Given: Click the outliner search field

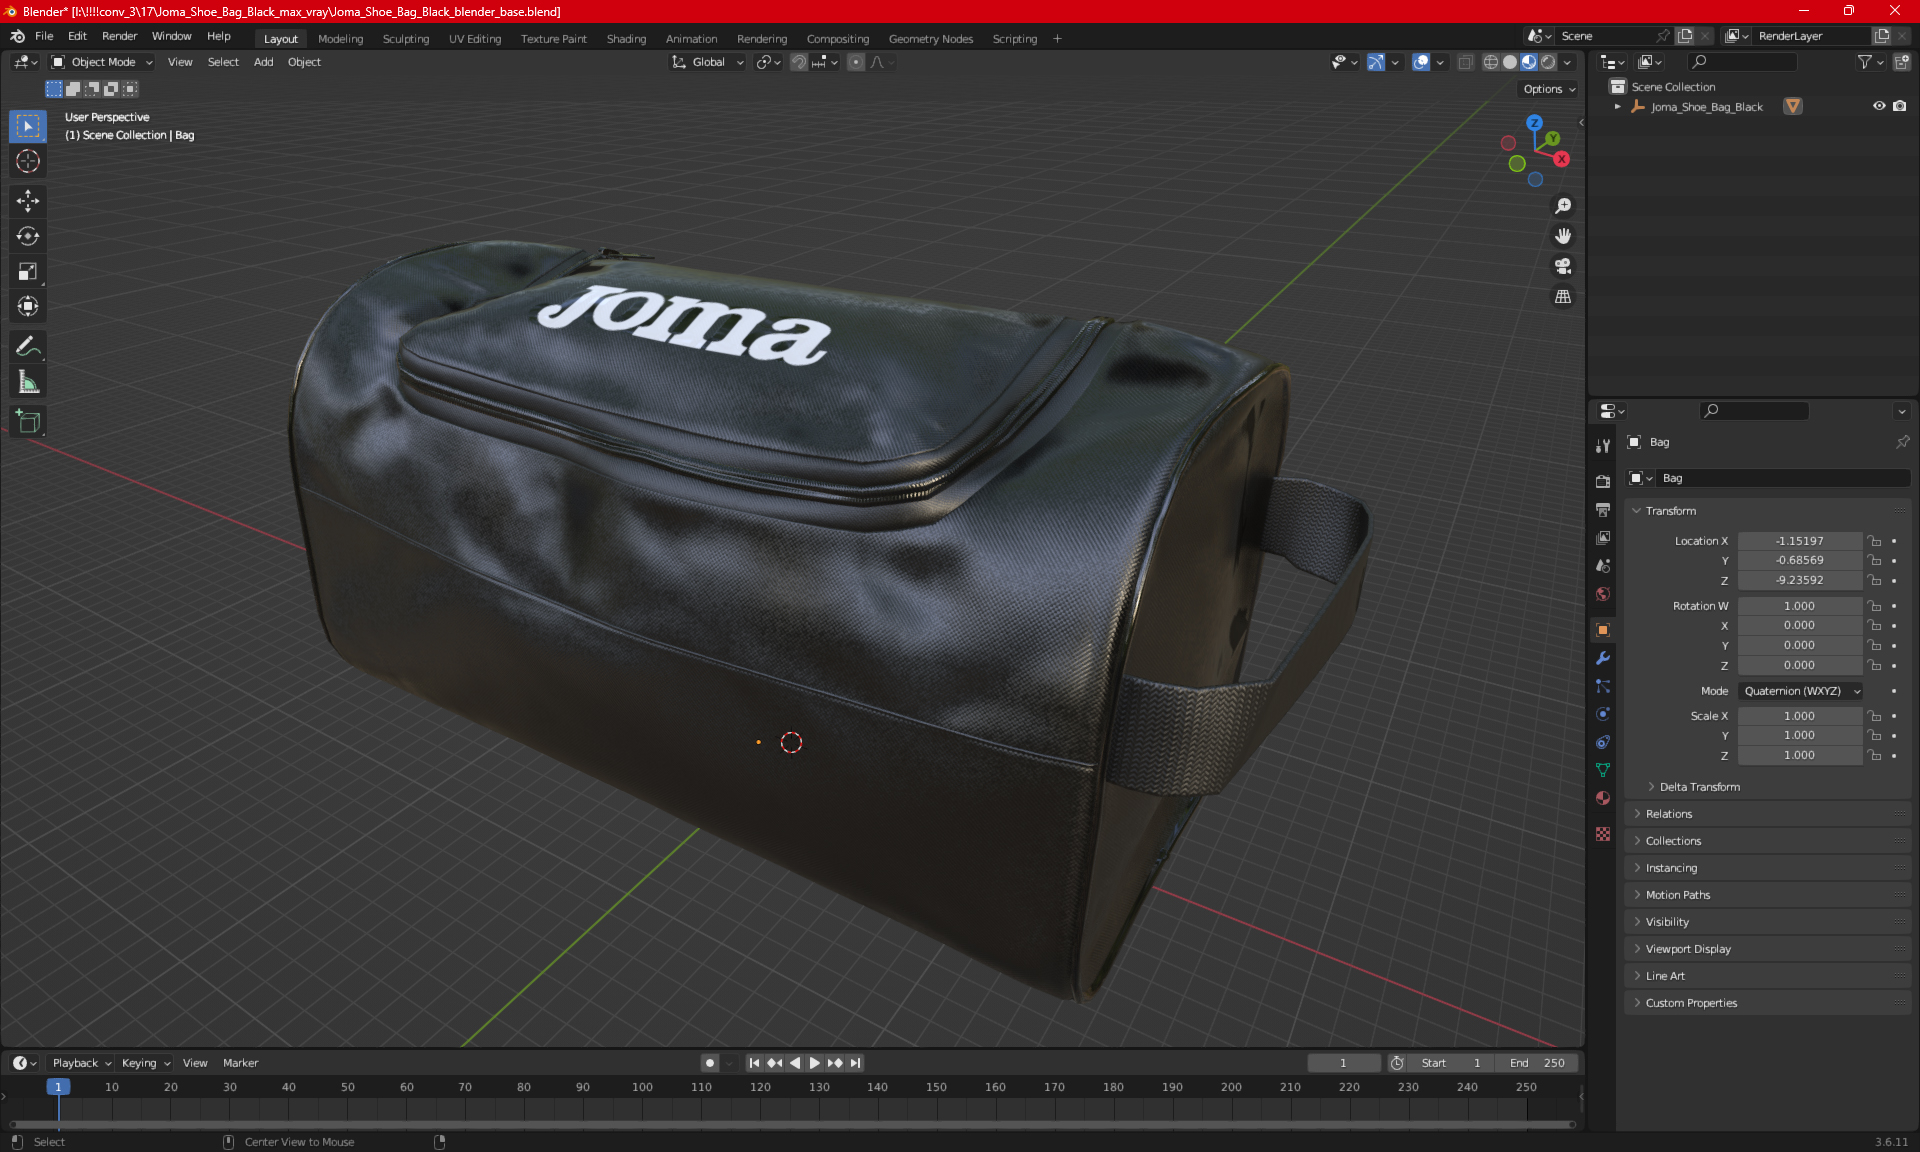Looking at the screenshot, I should (1742, 62).
